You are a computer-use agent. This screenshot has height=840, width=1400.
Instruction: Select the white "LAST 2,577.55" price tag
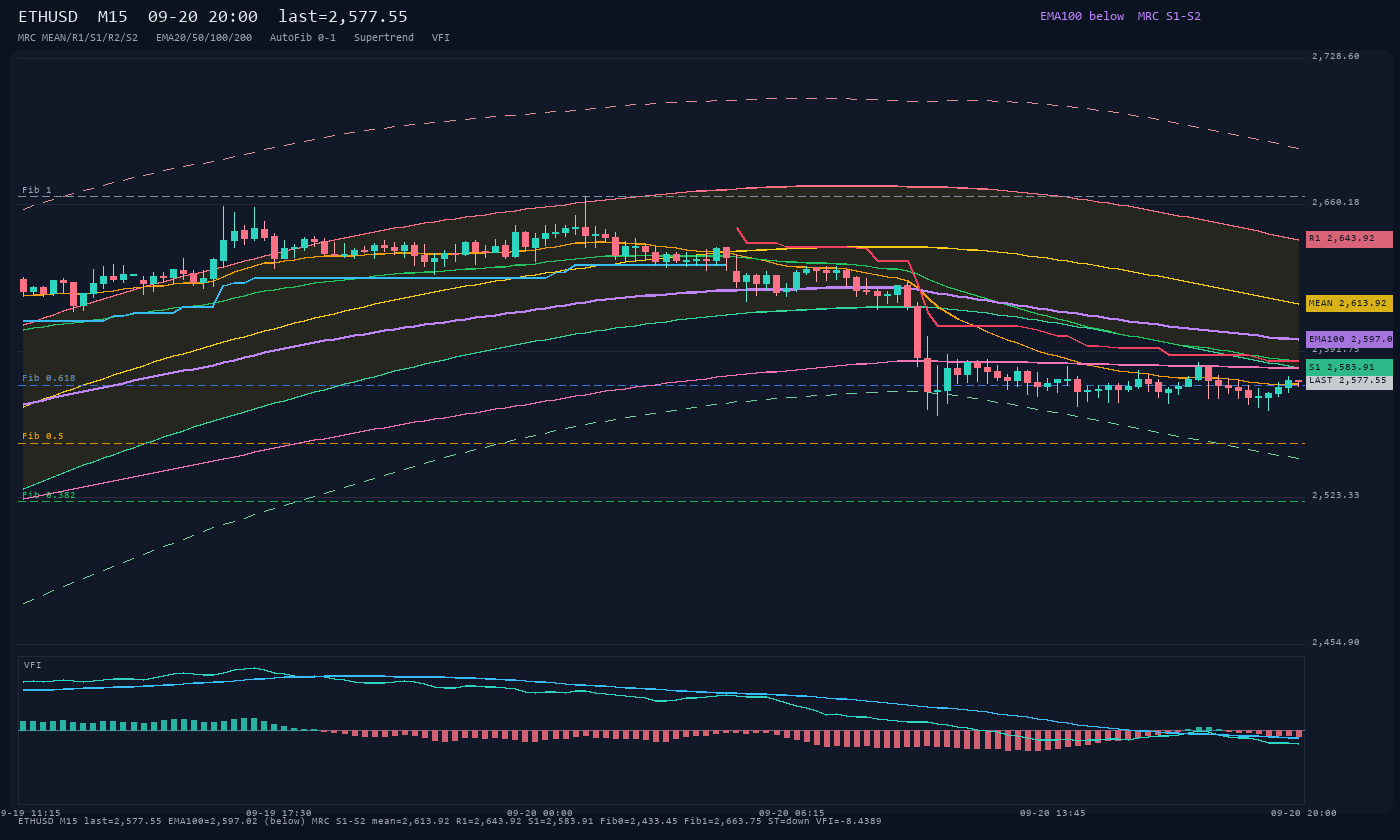pyautogui.click(x=1349, y=381)
